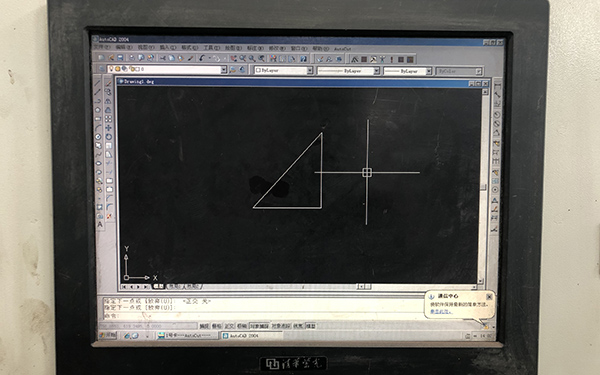Expand the ByLayer lineweight dropdown
Viewport: 600px width, 375px height.
(408, 71)
